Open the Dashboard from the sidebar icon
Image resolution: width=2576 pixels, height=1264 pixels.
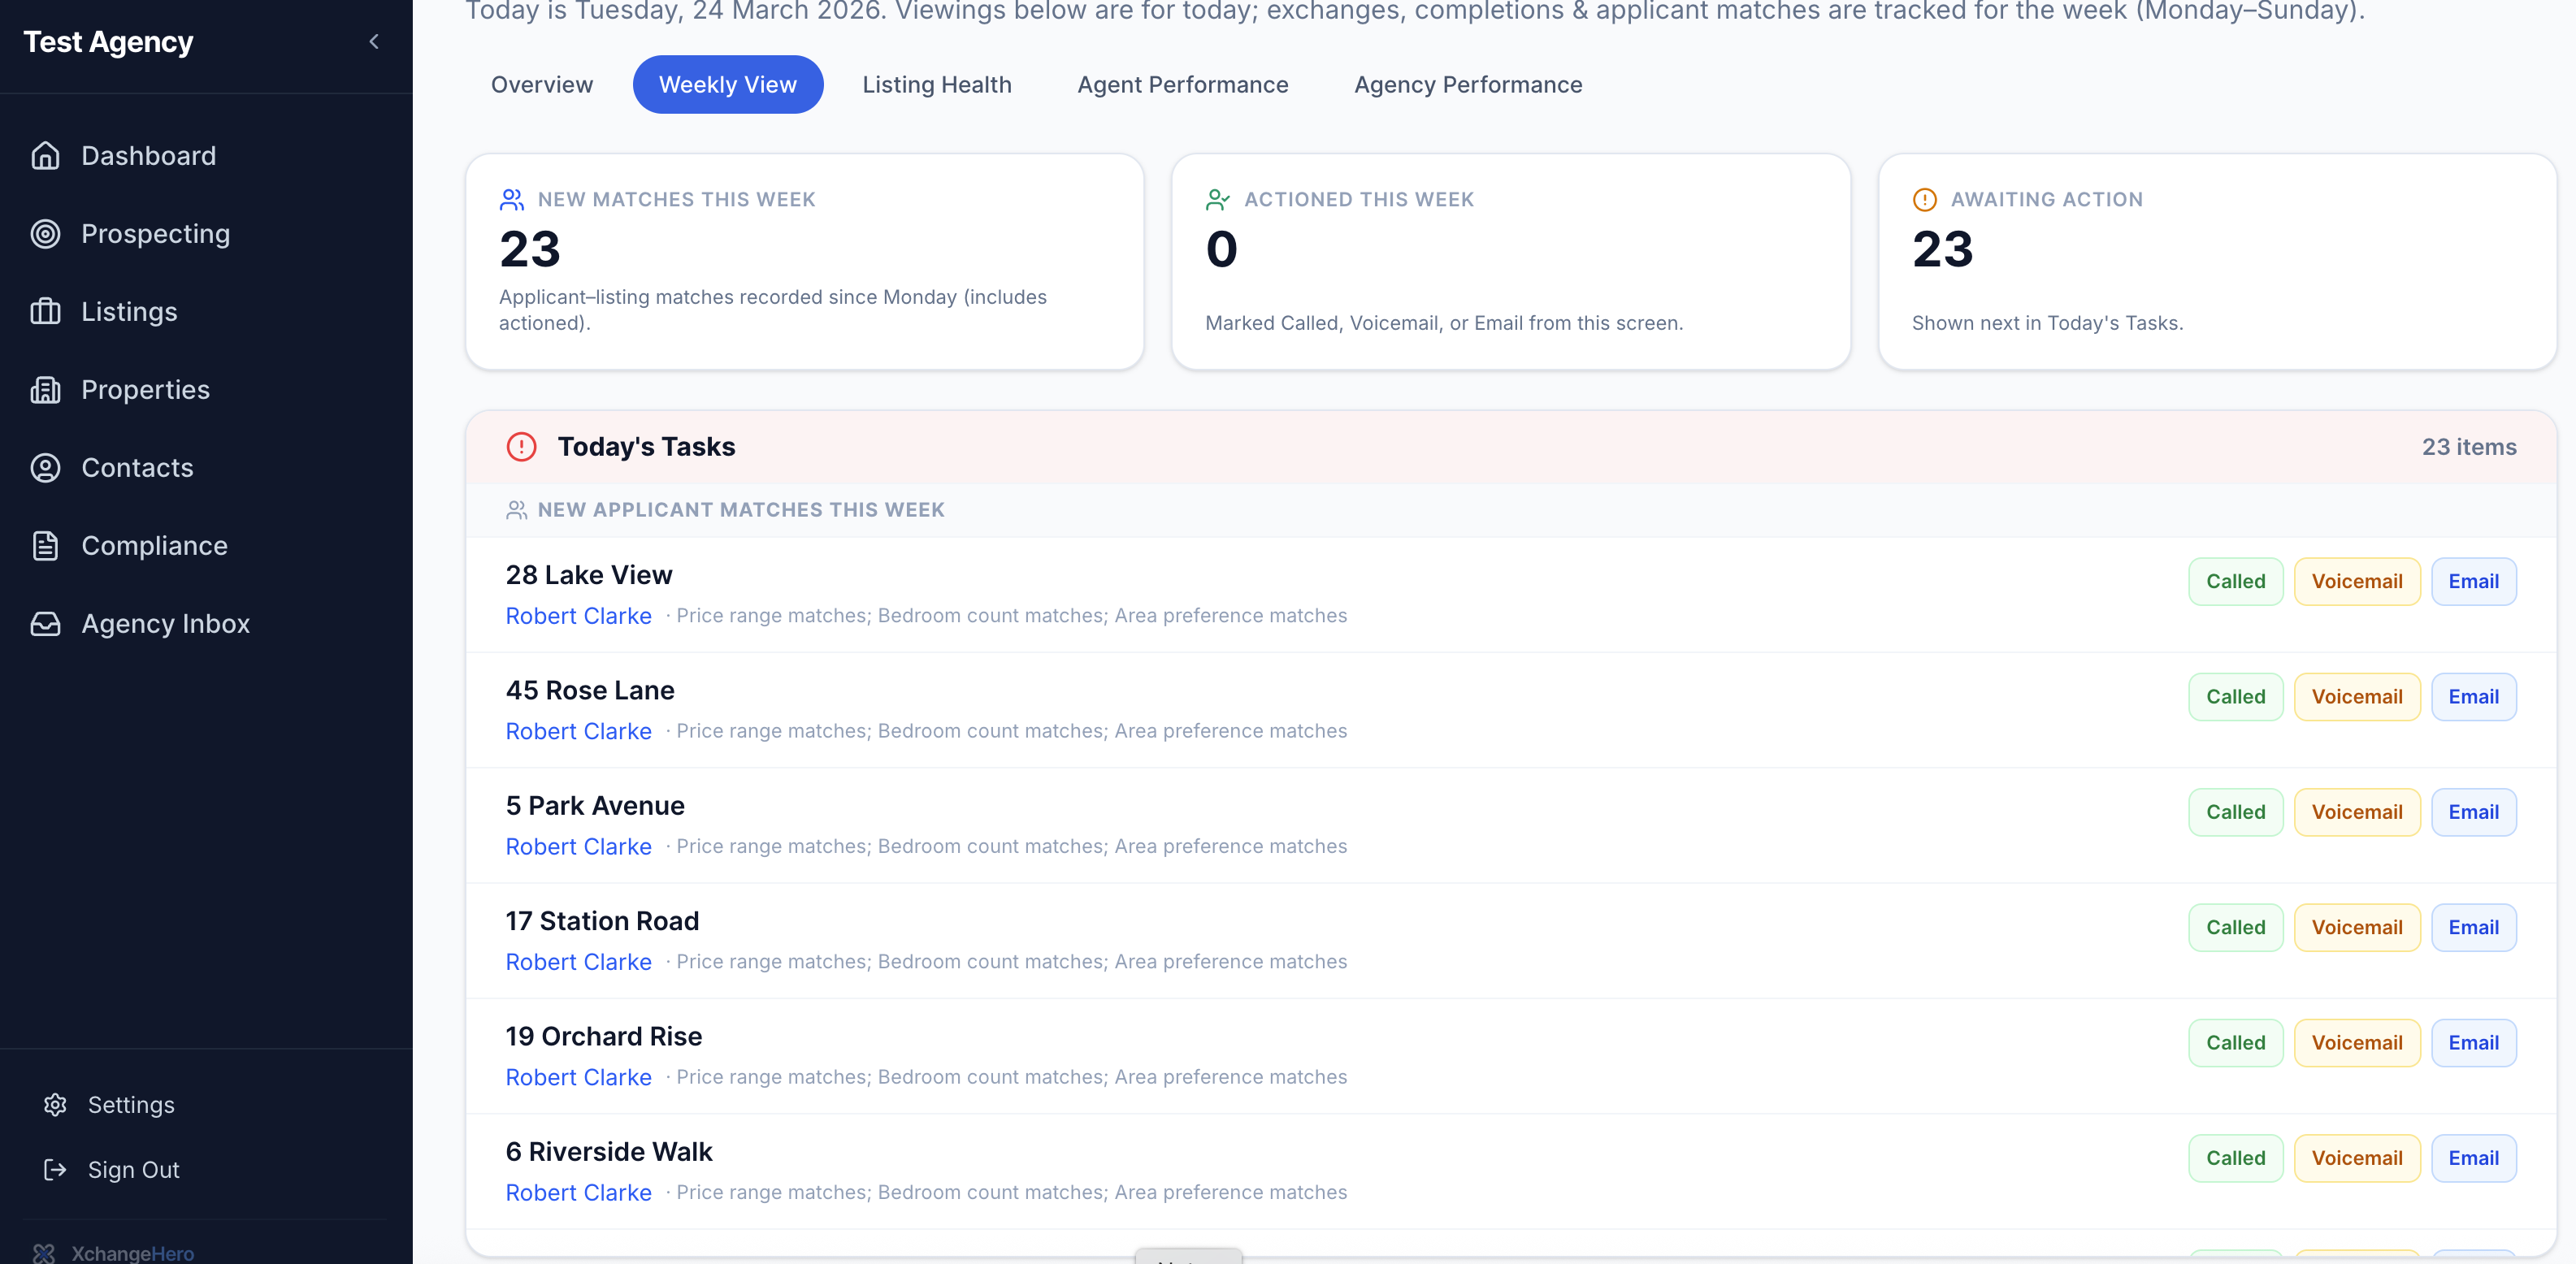pyautogui.click(x=46, y=156)
